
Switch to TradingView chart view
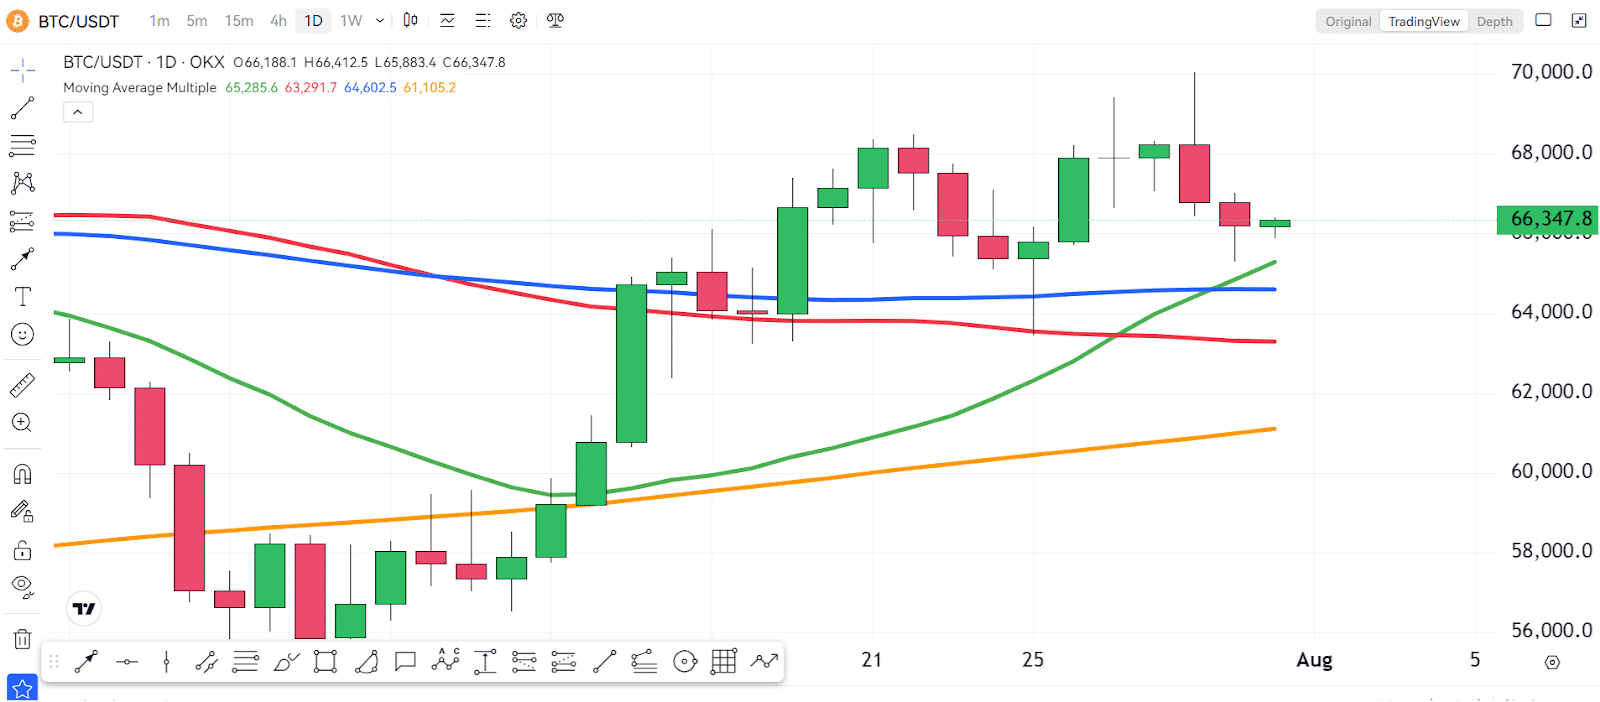pyautogui.click(x=1424, y=21)
